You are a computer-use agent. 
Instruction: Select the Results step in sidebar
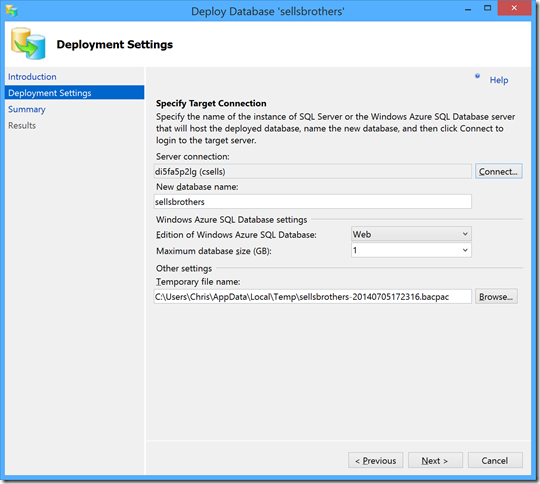tap(22, 125)
